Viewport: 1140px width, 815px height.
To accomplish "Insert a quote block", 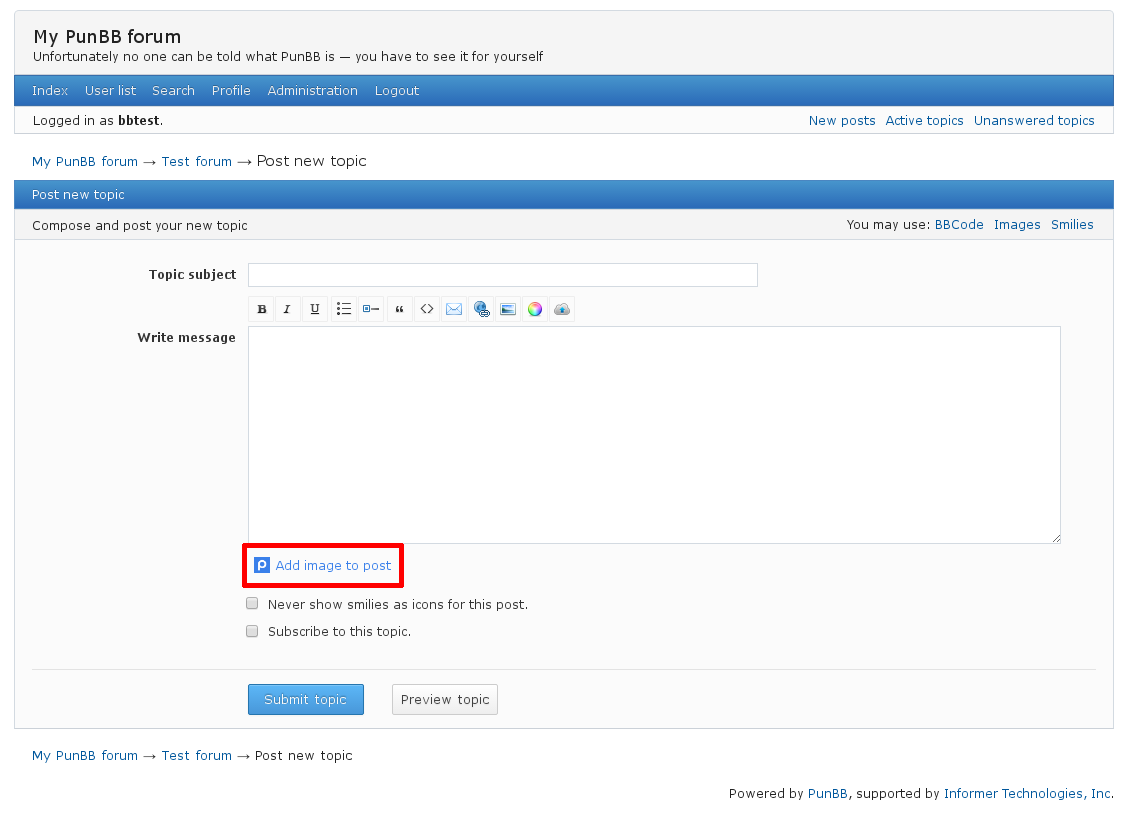I will point(399,309).
